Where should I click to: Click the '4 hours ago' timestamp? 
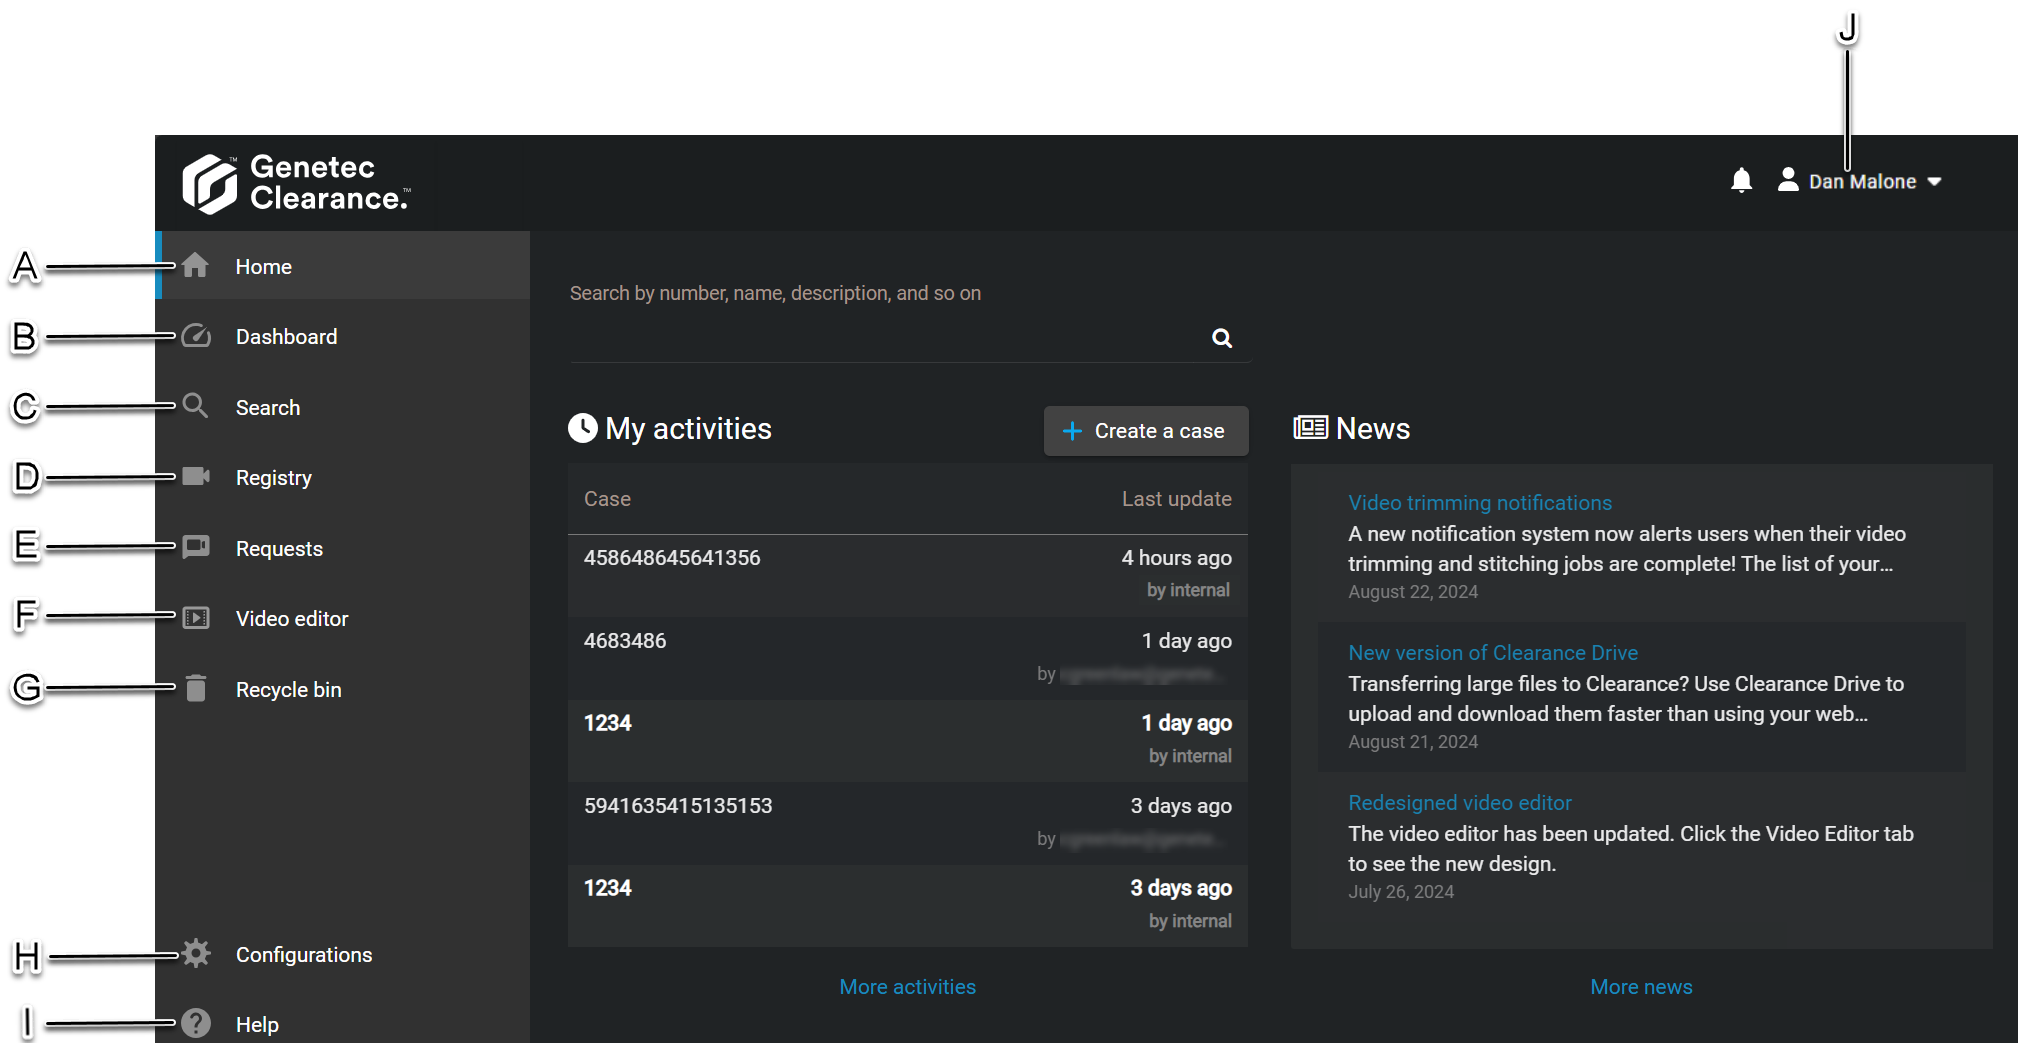coord(1176,557)
